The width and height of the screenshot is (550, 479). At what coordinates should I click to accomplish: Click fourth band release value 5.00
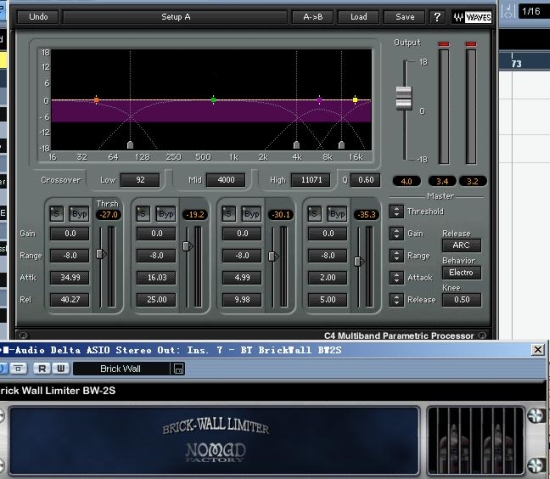point(328,299)
